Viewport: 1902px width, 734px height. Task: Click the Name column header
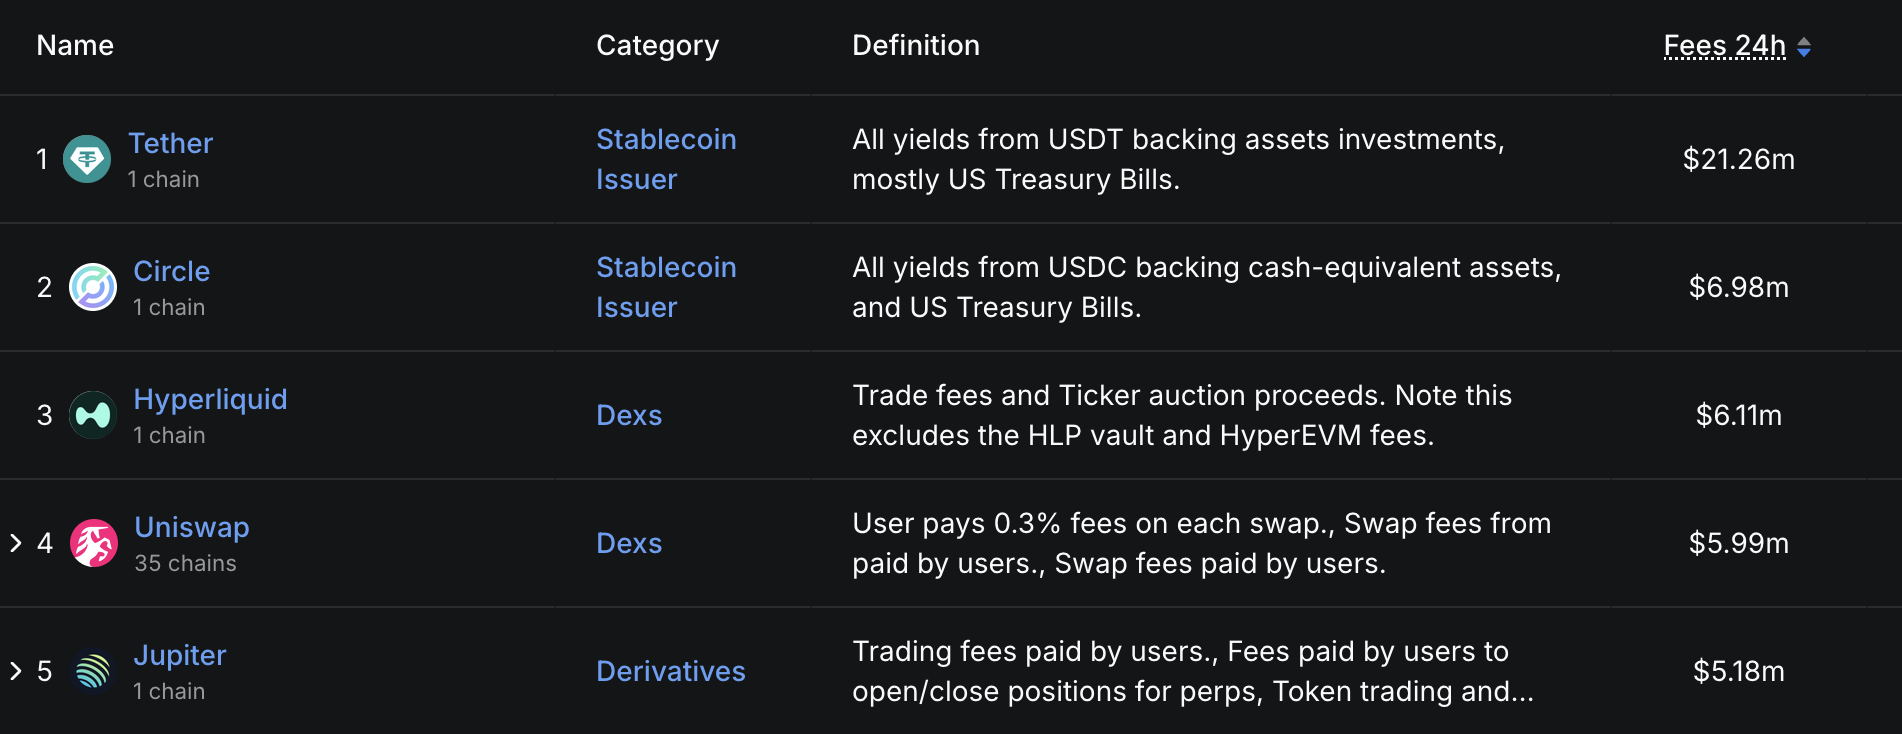tap(75, 45)
